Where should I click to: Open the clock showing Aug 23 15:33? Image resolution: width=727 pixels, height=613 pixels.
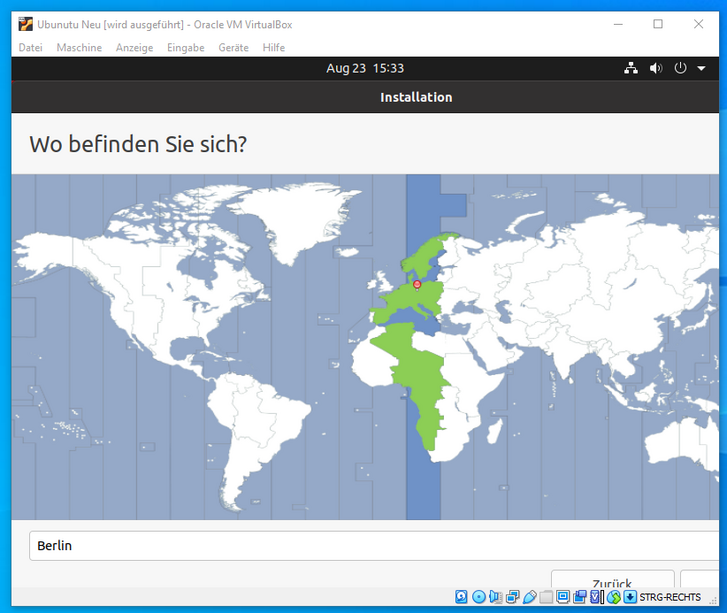click(x=365, y=68)
